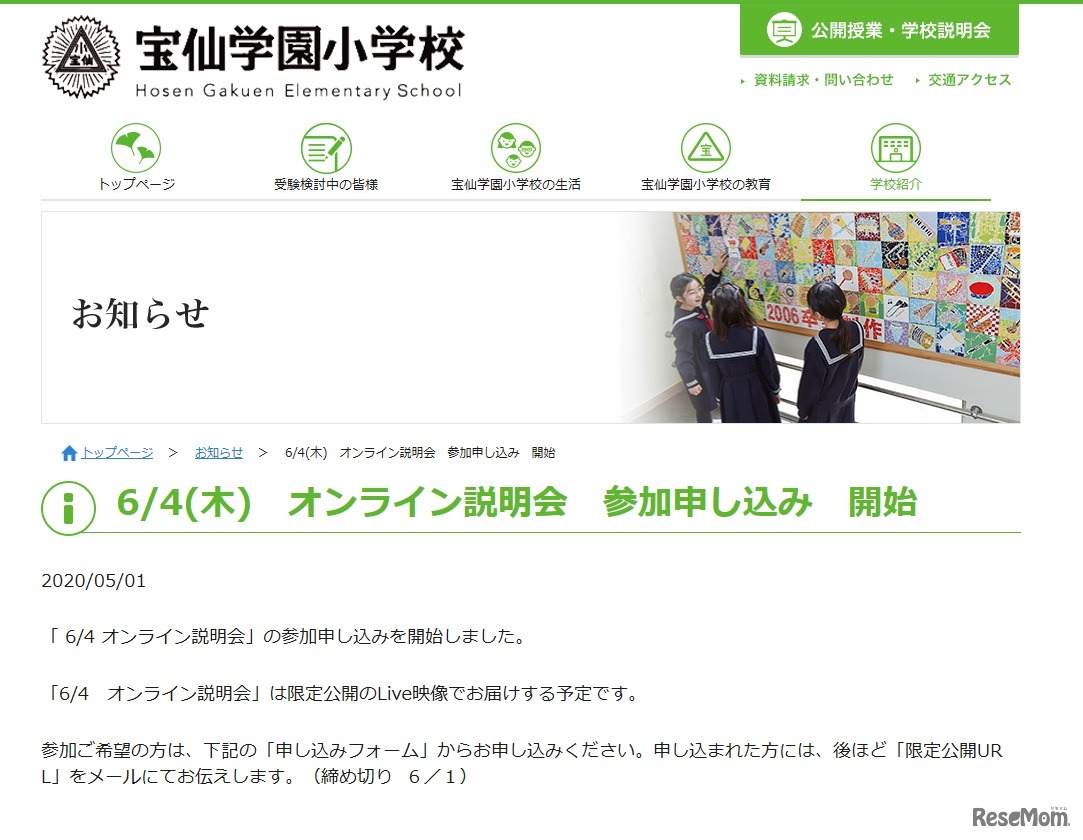This screenshot has width=1083, height=840.
Task: Click the home icon in breadcrumb
Action: [69, 453]
